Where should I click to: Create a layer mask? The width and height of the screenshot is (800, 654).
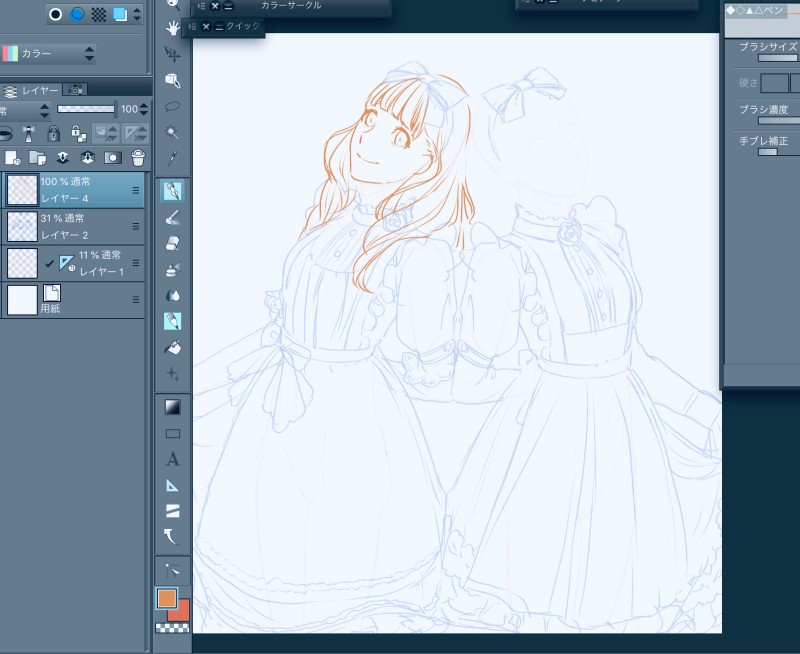click(x=113, y=158)
